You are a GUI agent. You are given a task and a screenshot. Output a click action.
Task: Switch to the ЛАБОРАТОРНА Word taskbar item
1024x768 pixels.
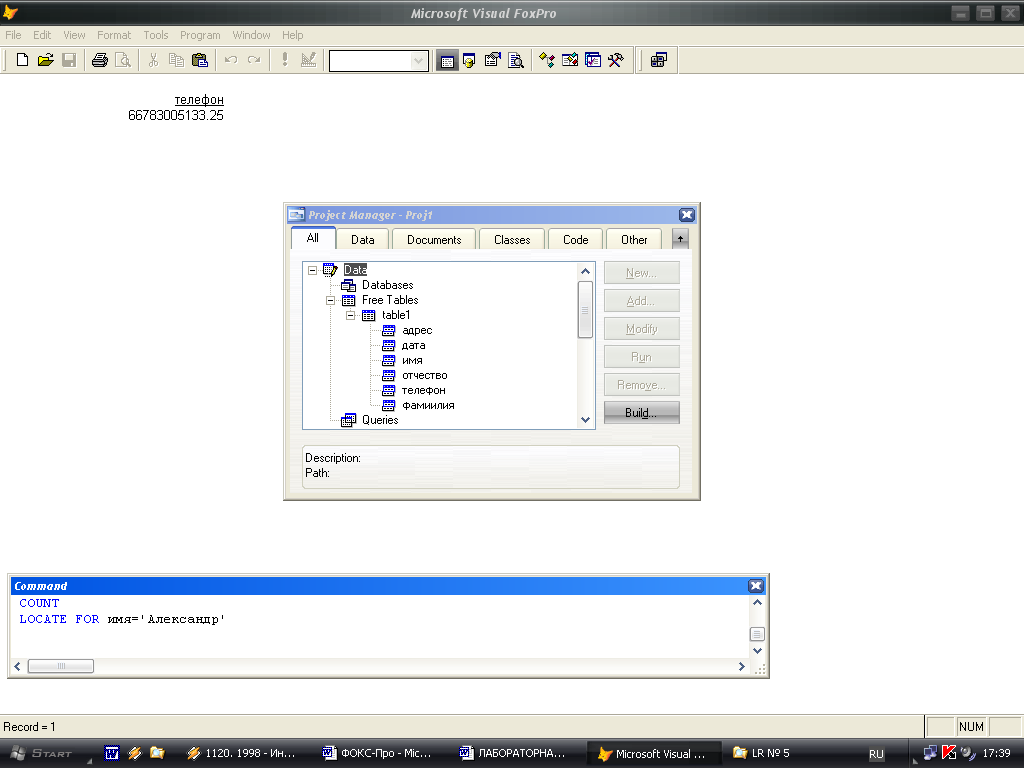pyautogui.click(x=513, y=753)
